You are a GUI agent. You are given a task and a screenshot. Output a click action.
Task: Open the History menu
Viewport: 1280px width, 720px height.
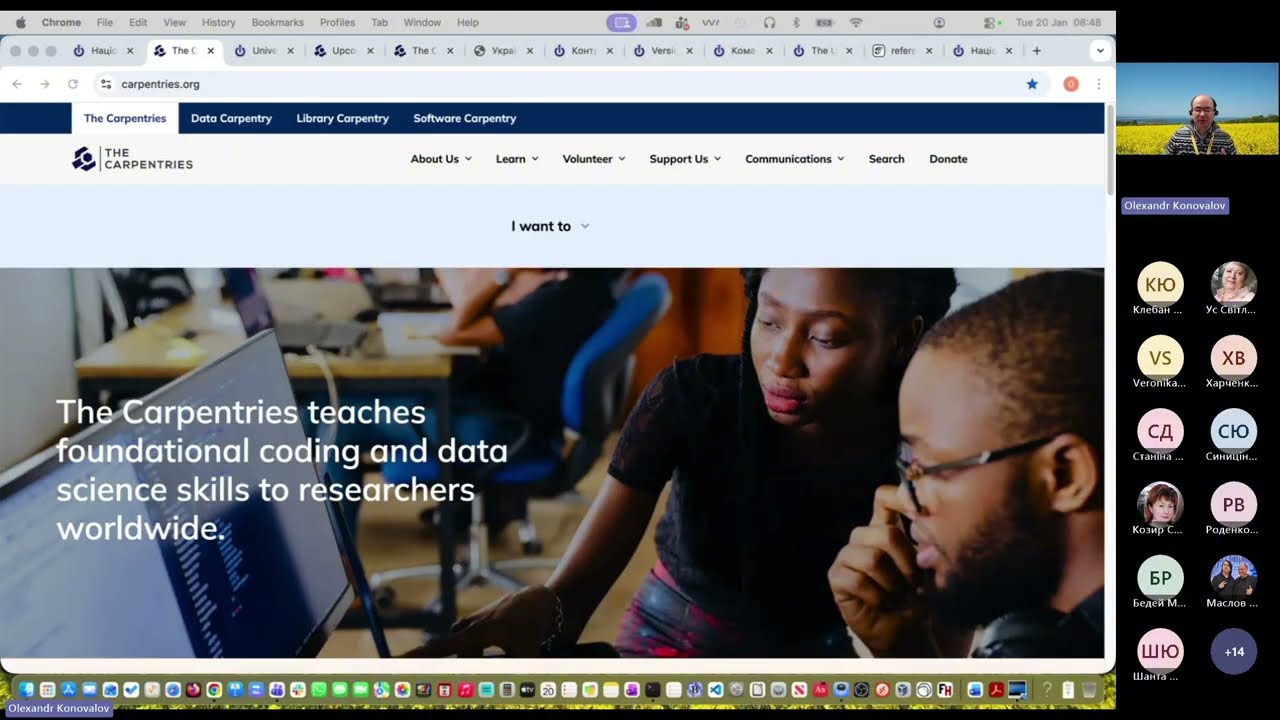(219, 22)
